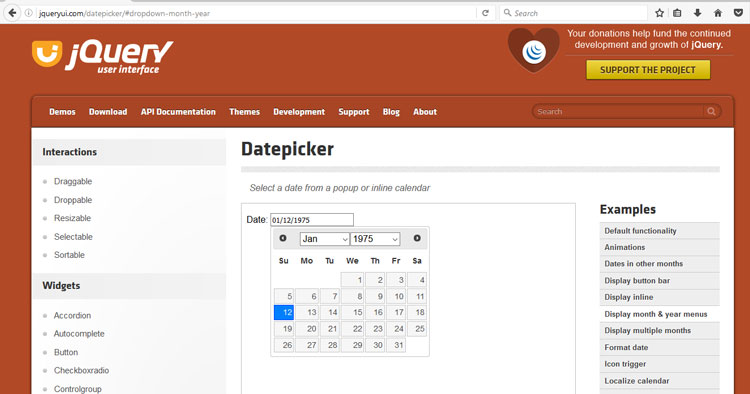The width and height of the screenshot is (750, 394).
Task: Open the month dropdown showing Jan
Action: (325, 239)
